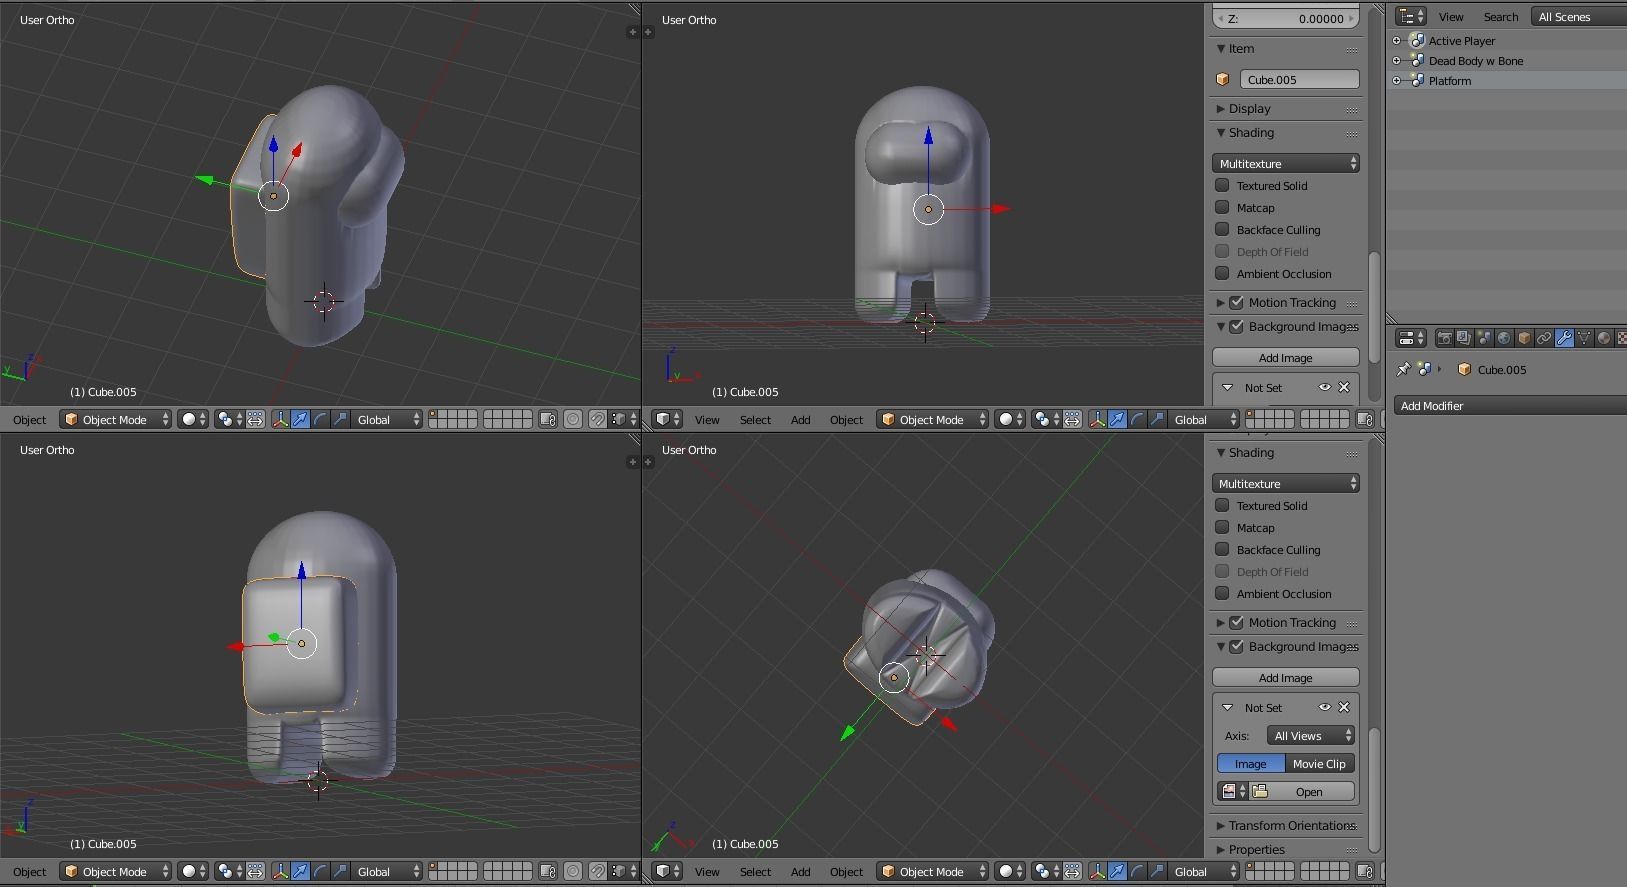Open the Scene tab in Properties editor
Viewport: 1627px width, 887px height.
[1484, 338]
